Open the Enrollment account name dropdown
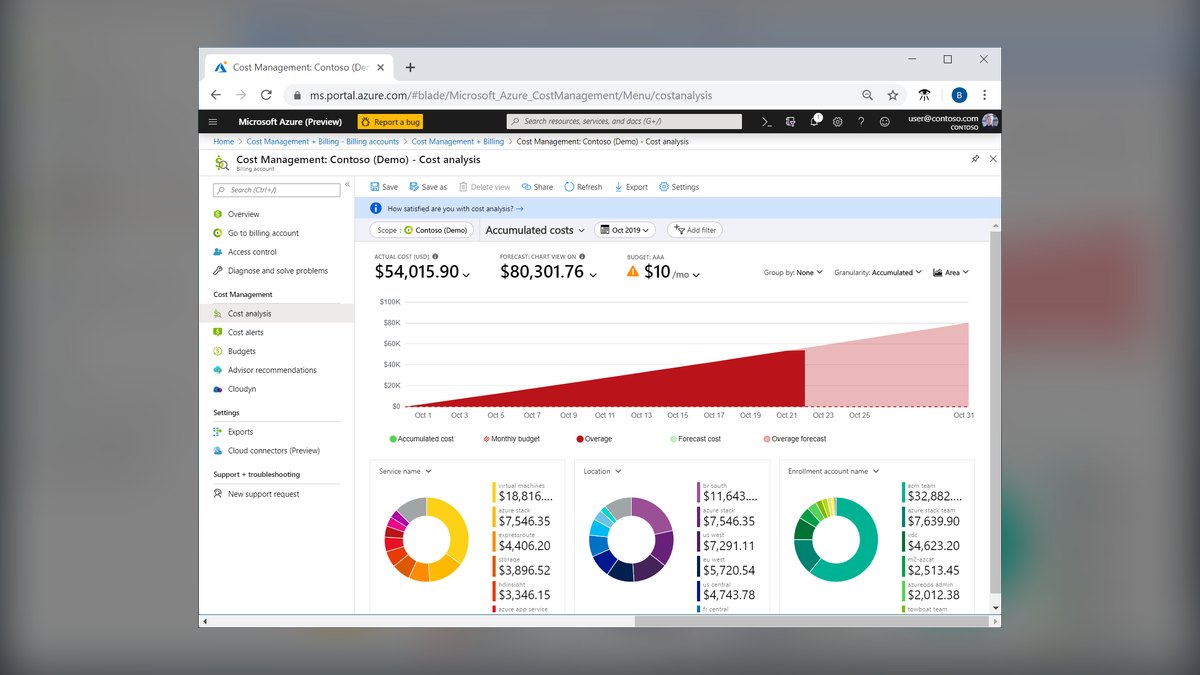This screenshot has width=1200, height=675. (834, 471)
